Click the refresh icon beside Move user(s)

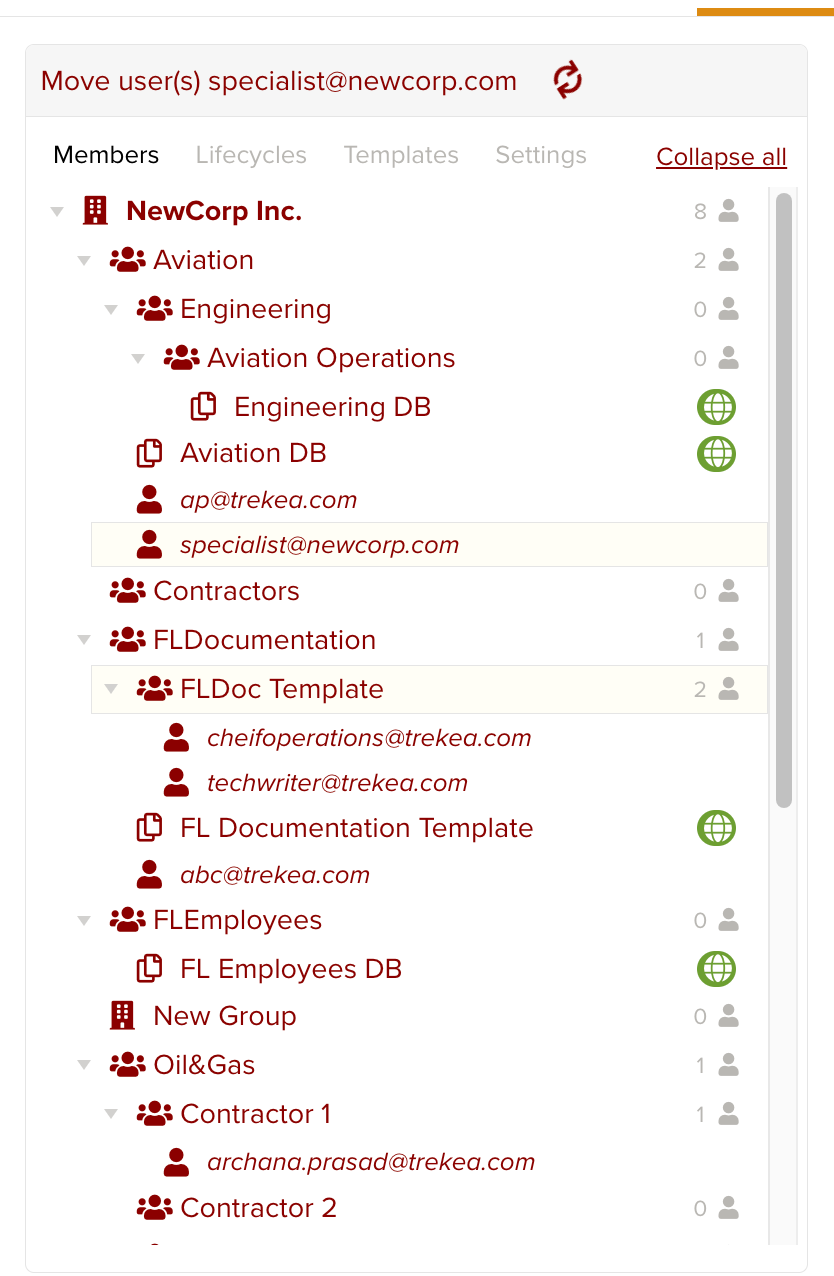pyautogui.click(x=568, y=80)
